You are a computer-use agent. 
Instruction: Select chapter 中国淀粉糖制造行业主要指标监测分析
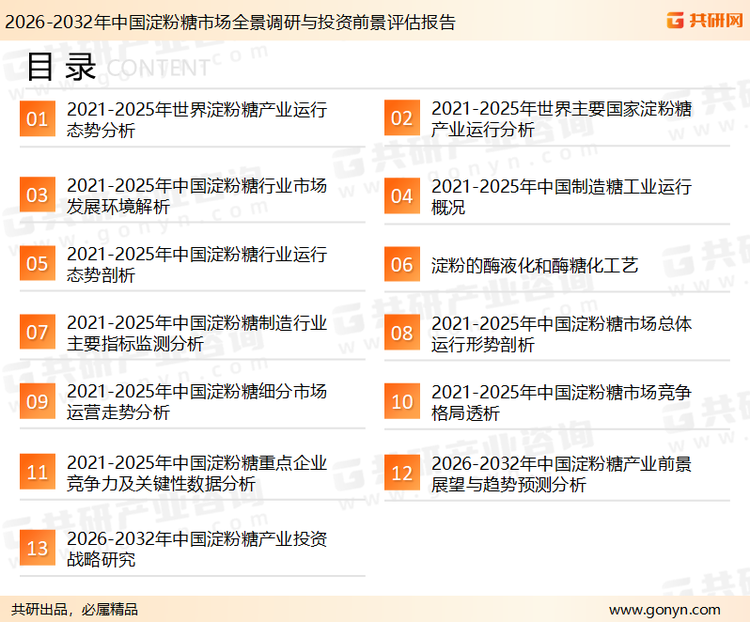pos(197,333)
